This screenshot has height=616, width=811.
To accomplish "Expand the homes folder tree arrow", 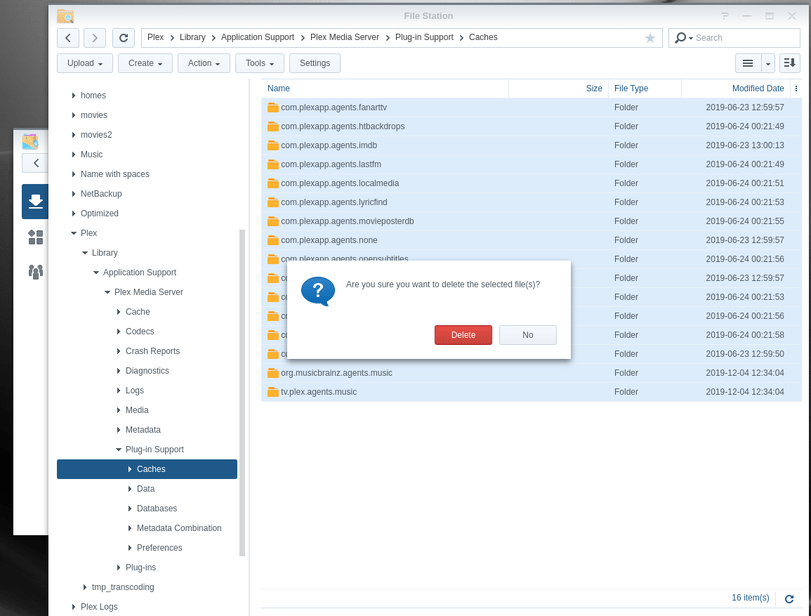I will point(73,96).
